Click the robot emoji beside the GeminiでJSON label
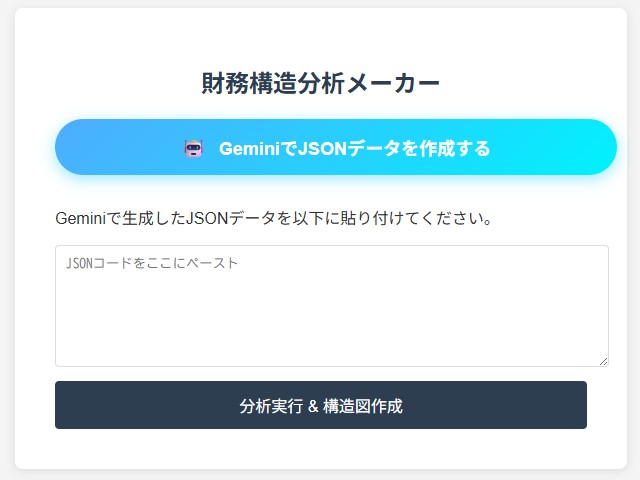The width and height of the screenshot is (640, 480). click(x=193, y=148)
